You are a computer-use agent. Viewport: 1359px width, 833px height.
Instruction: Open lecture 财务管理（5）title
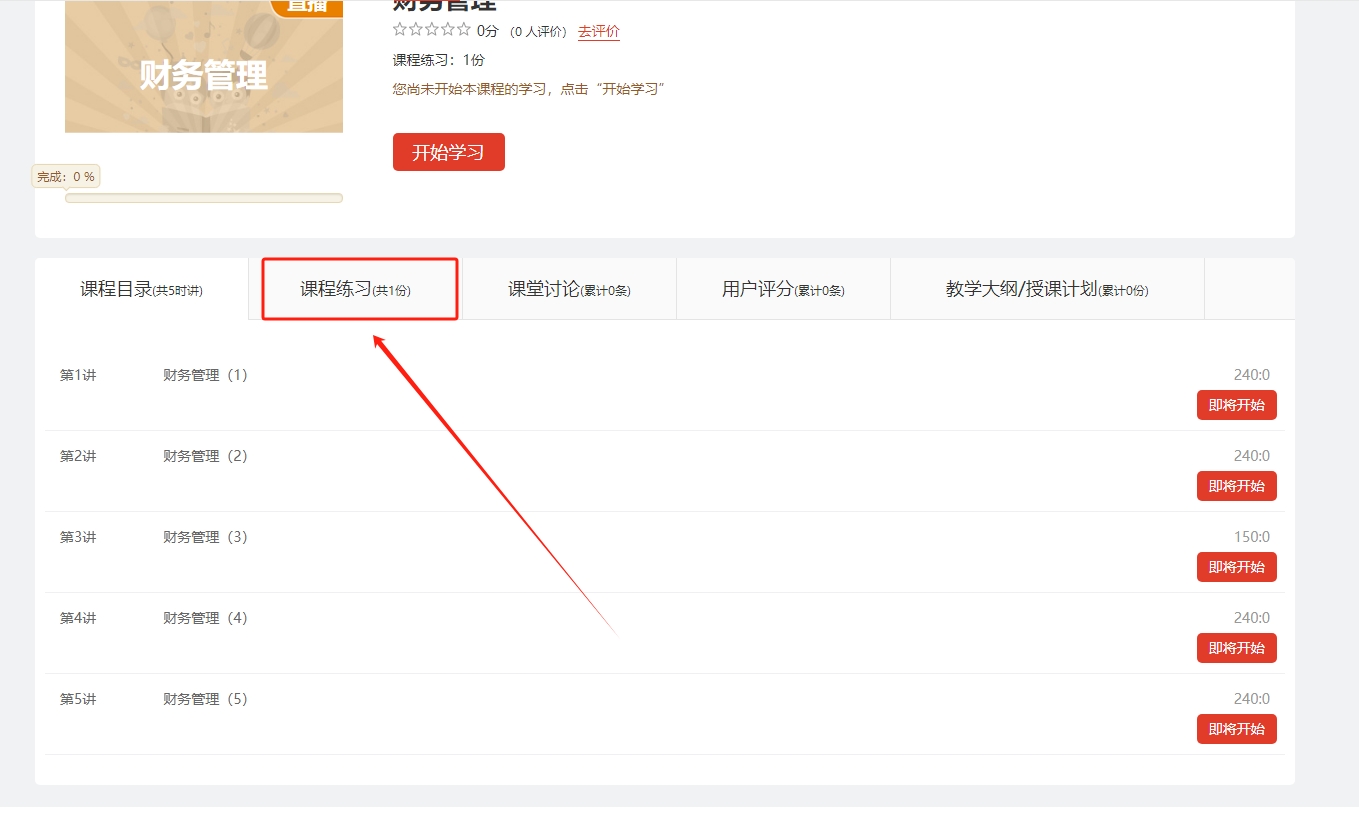click(x=205, y=699)
